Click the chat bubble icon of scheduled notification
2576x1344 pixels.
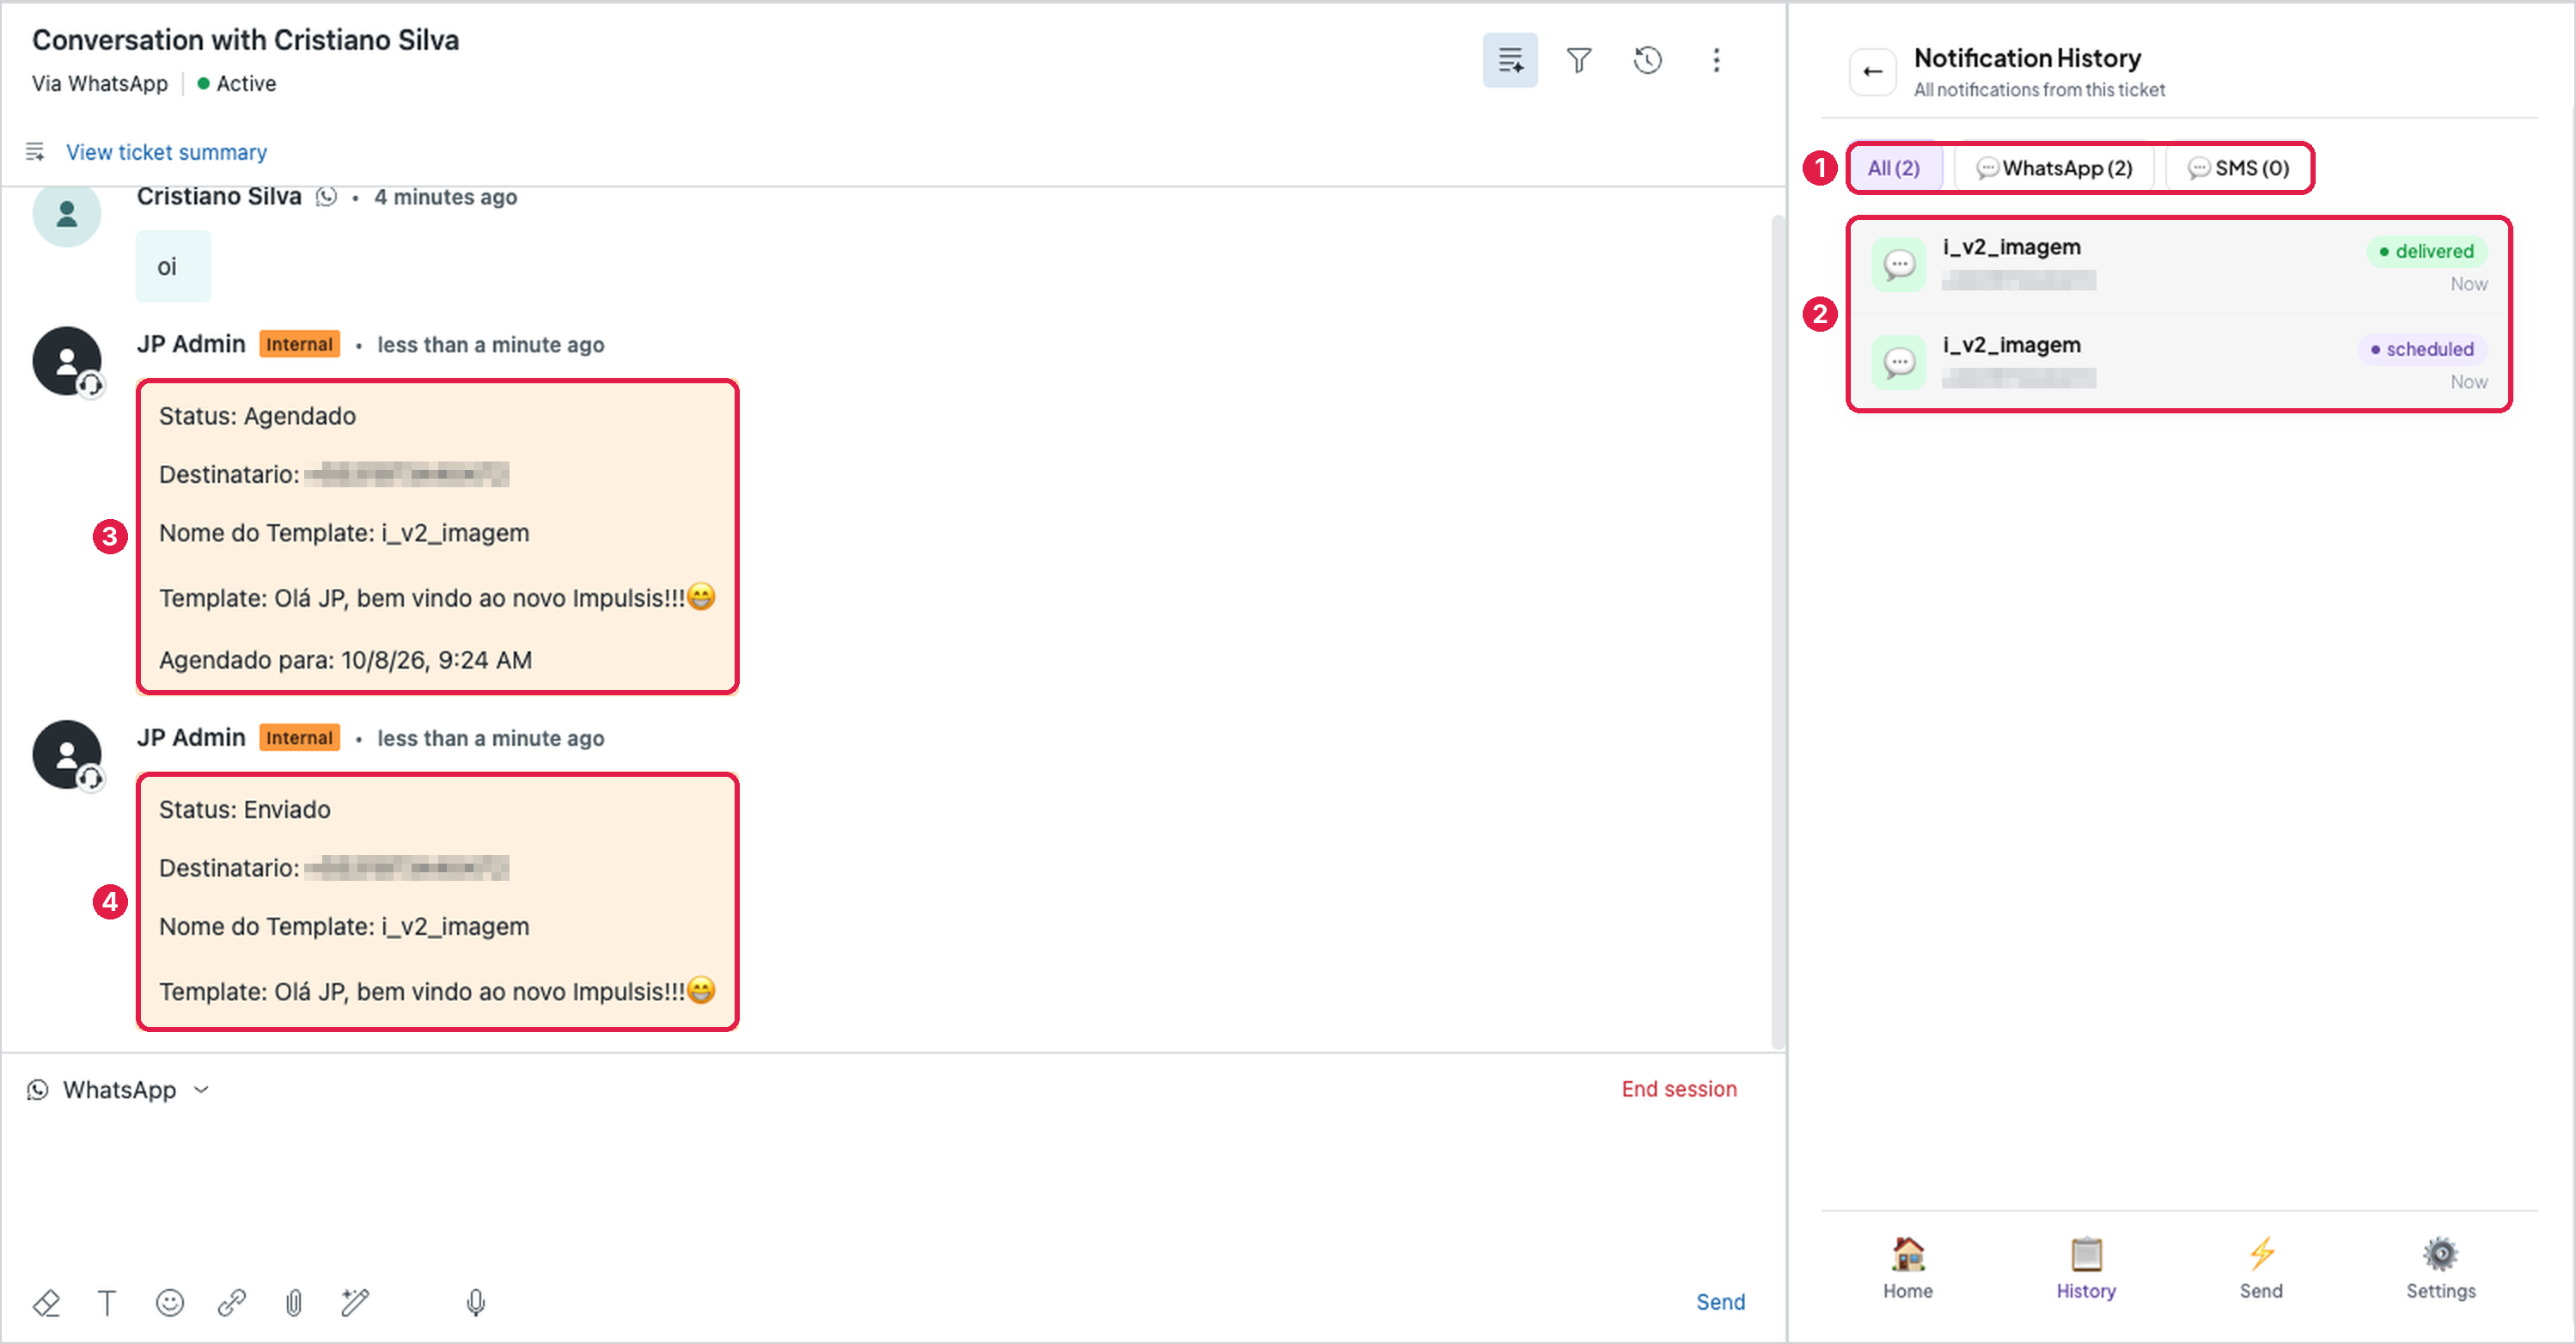tap(1898, 362)
